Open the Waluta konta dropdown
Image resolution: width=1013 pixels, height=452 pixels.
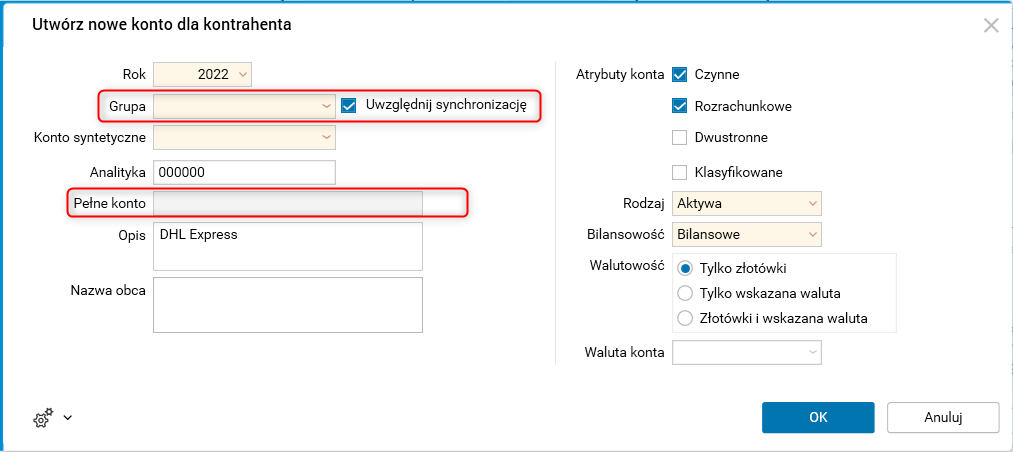811,352
